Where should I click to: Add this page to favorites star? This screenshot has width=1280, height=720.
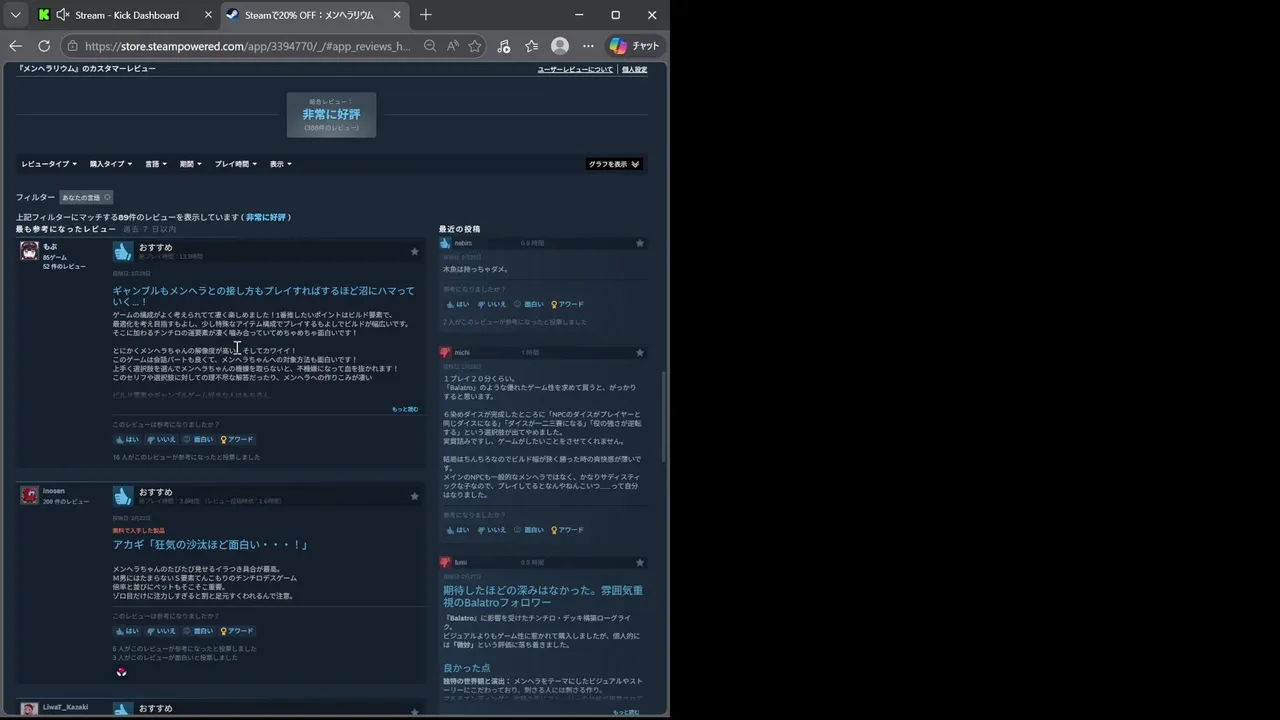(475, 46)
